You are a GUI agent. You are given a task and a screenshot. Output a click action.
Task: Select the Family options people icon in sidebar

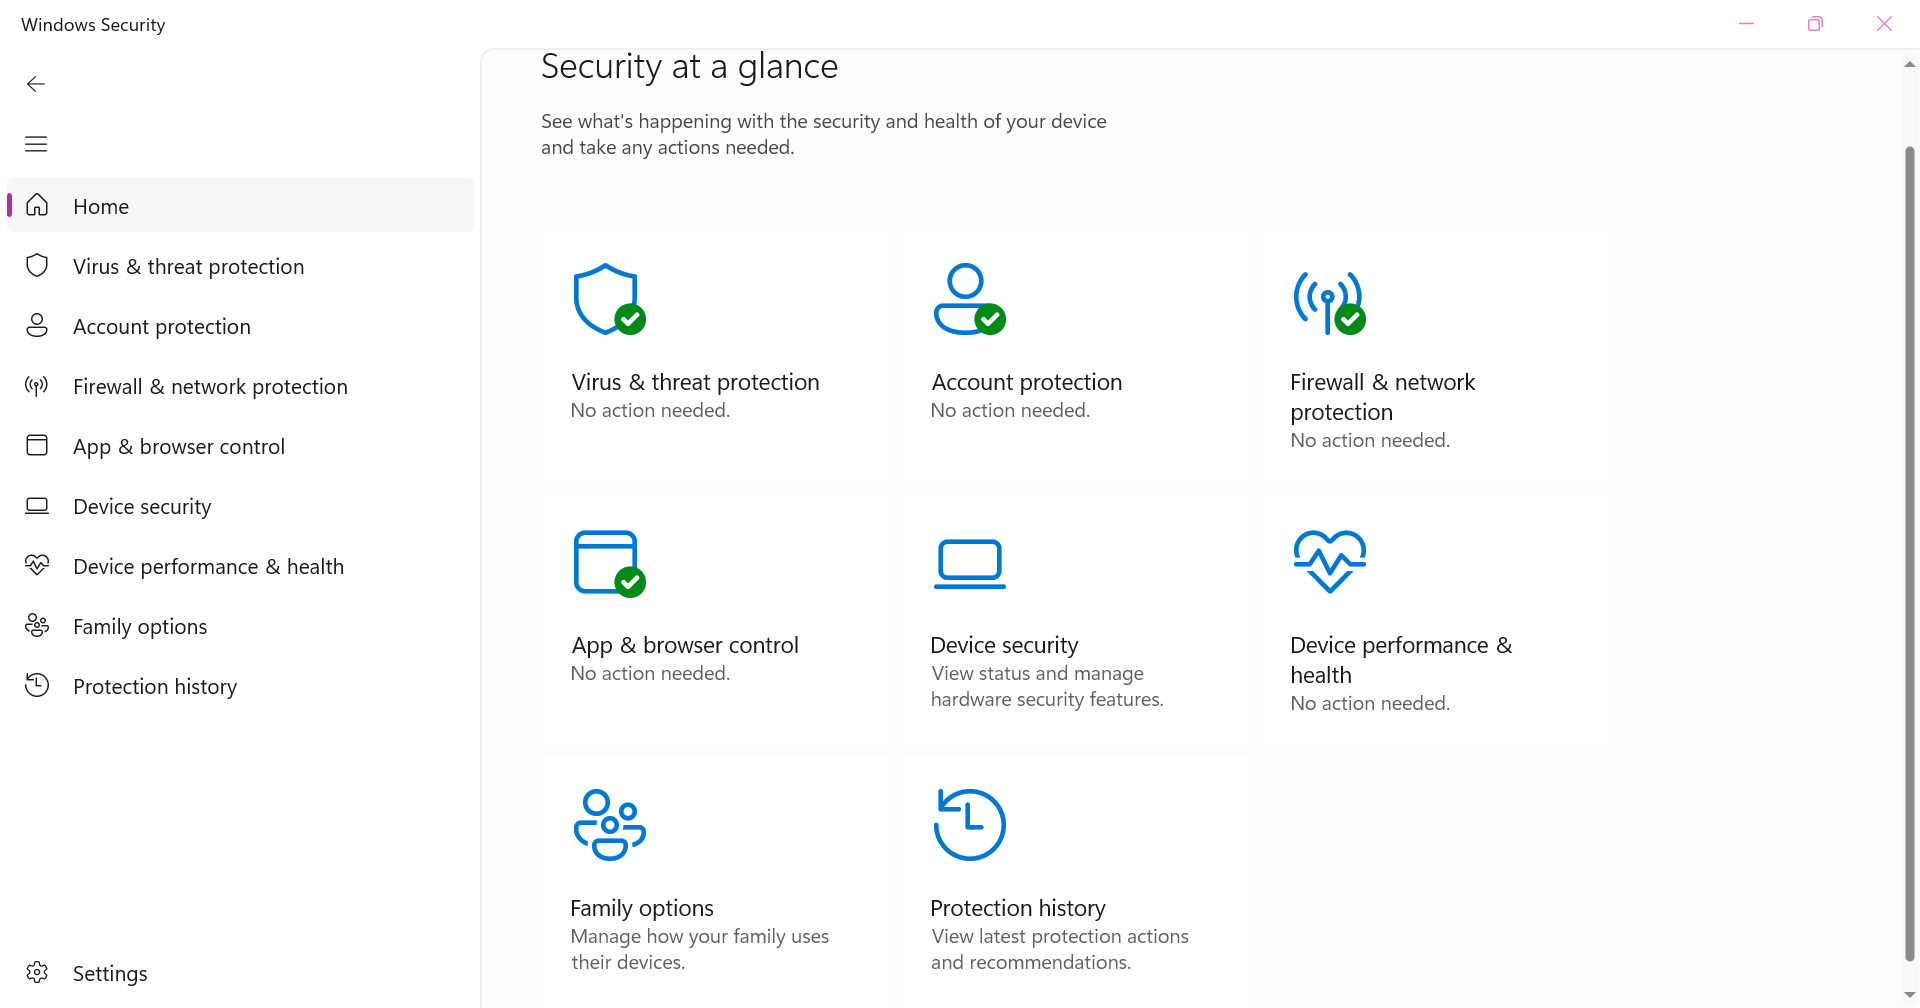coord(36,625)
